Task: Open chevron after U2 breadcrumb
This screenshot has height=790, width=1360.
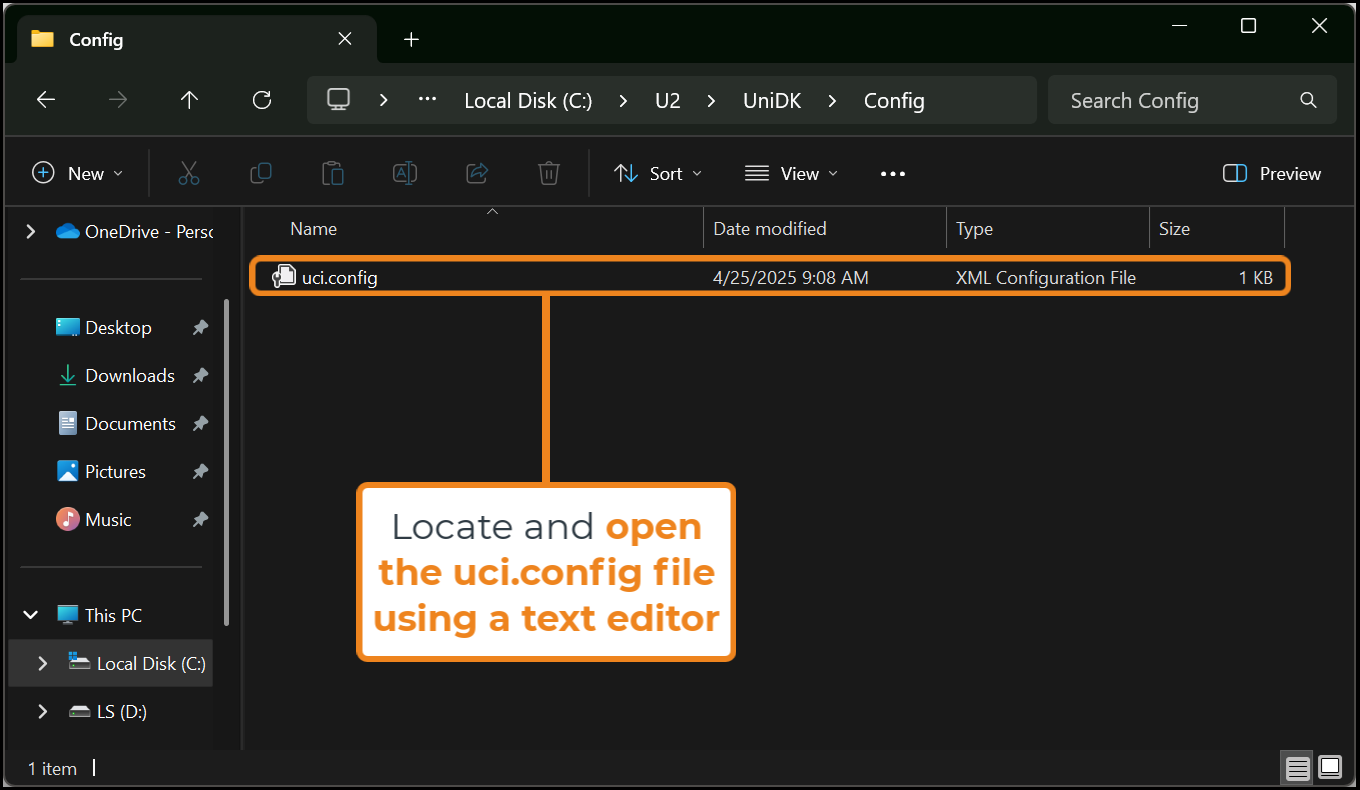Action: click(712, 100)
